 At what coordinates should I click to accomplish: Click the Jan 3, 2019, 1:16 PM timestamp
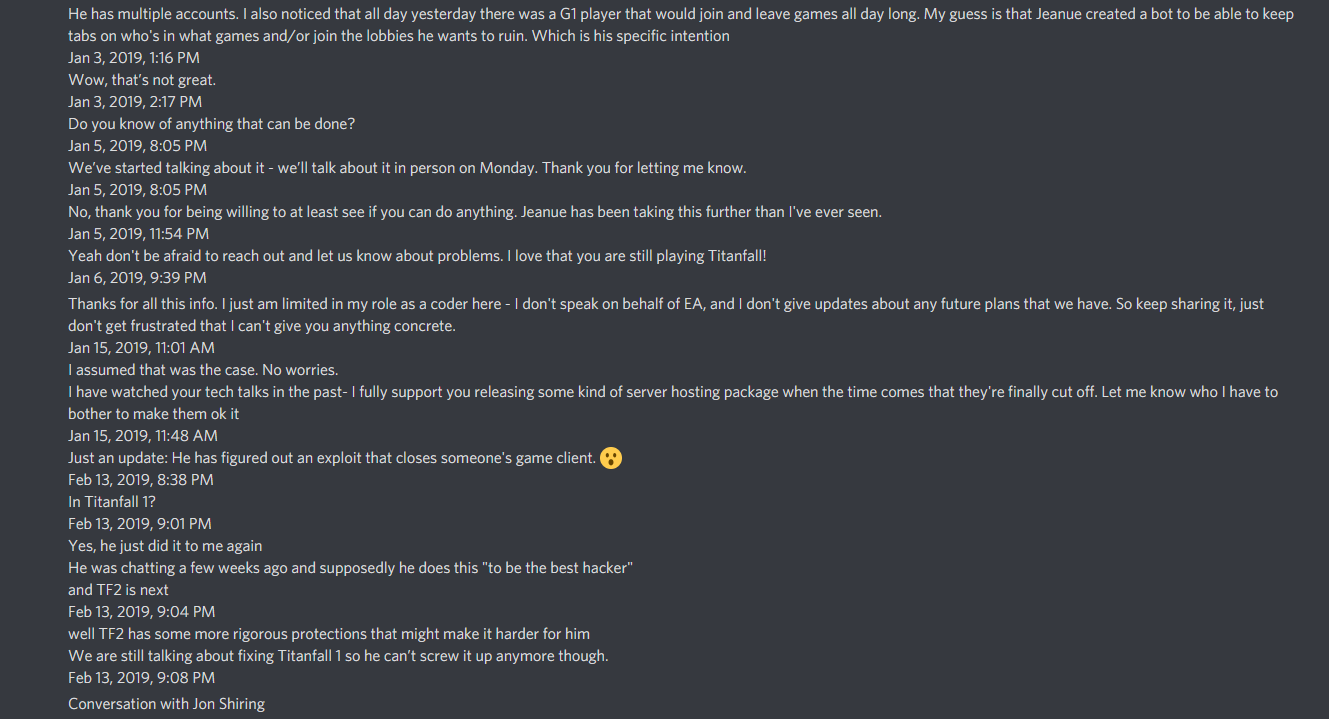point(134,58)
